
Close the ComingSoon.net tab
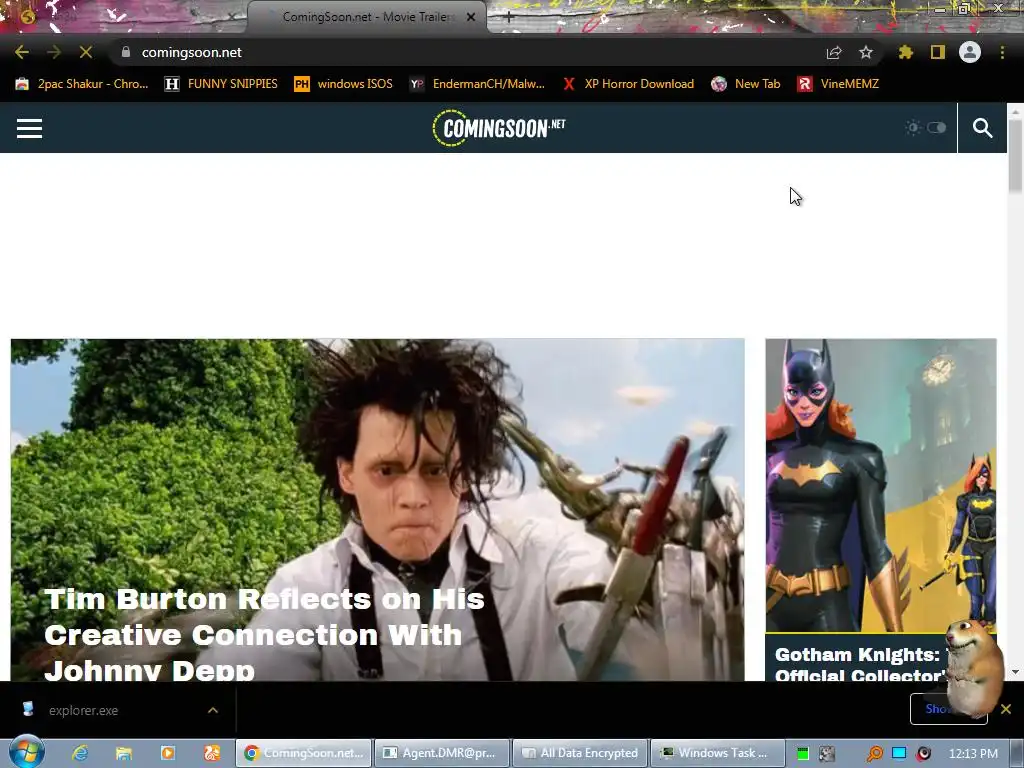471,17
